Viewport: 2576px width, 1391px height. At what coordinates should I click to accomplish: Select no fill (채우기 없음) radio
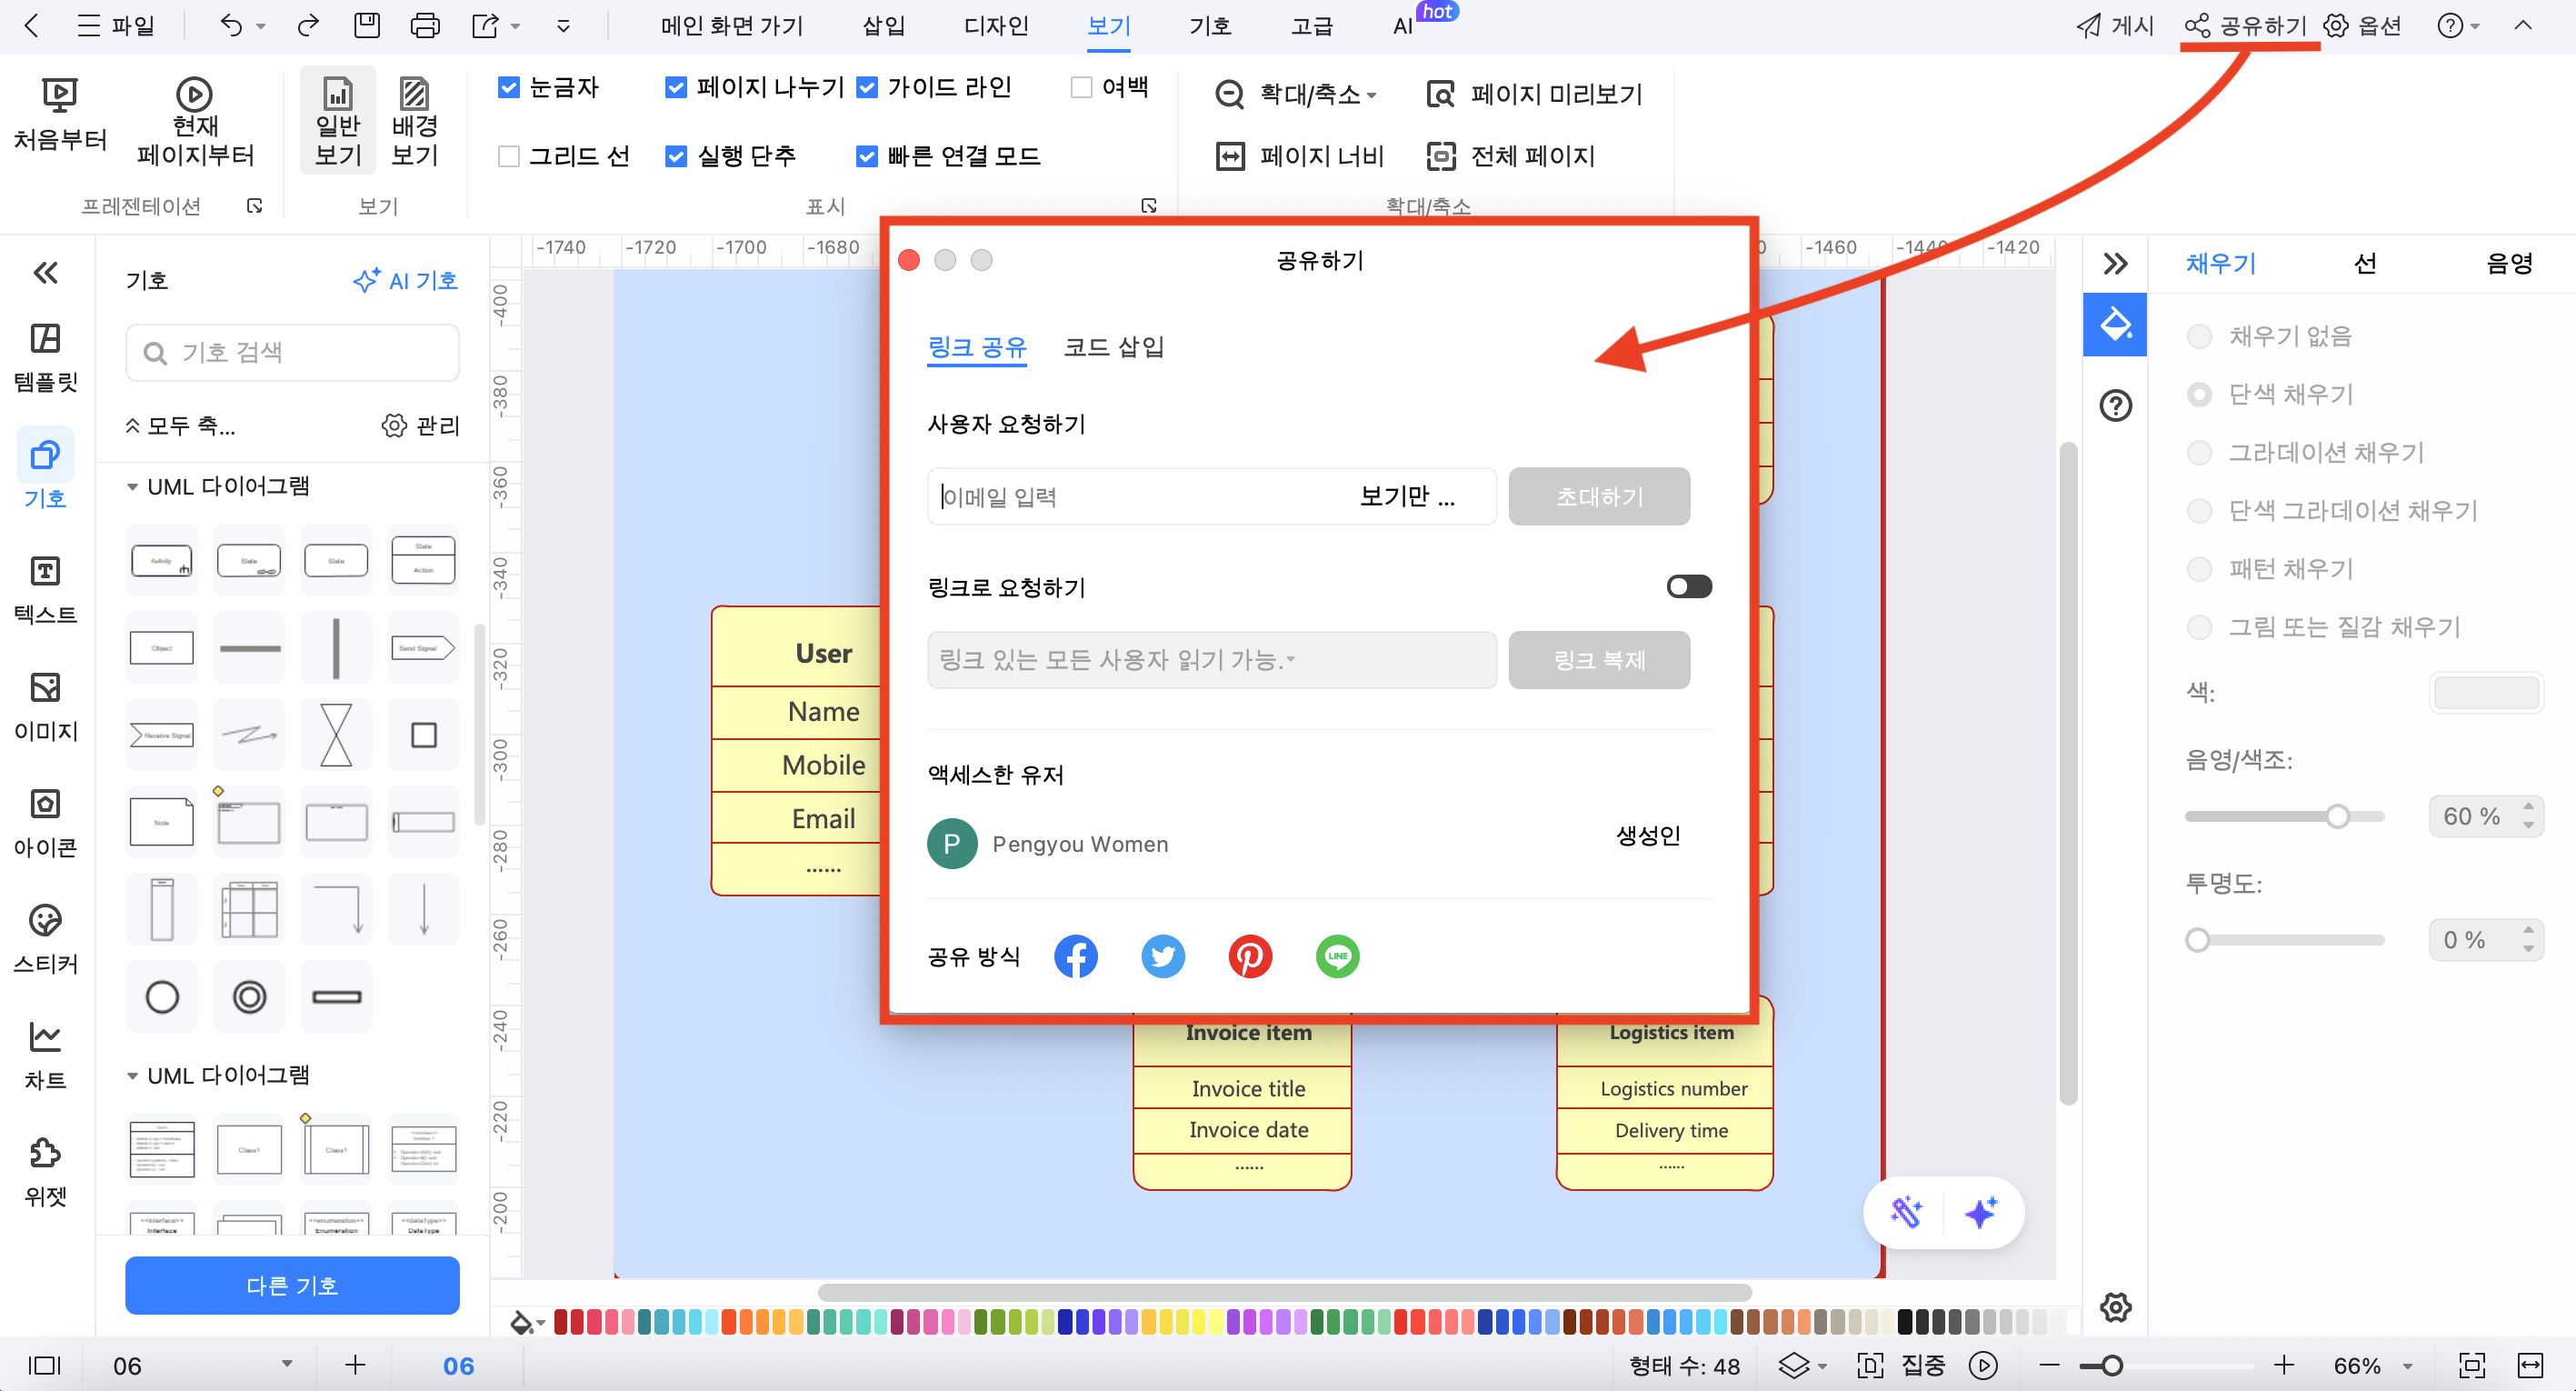[2199, 336]
